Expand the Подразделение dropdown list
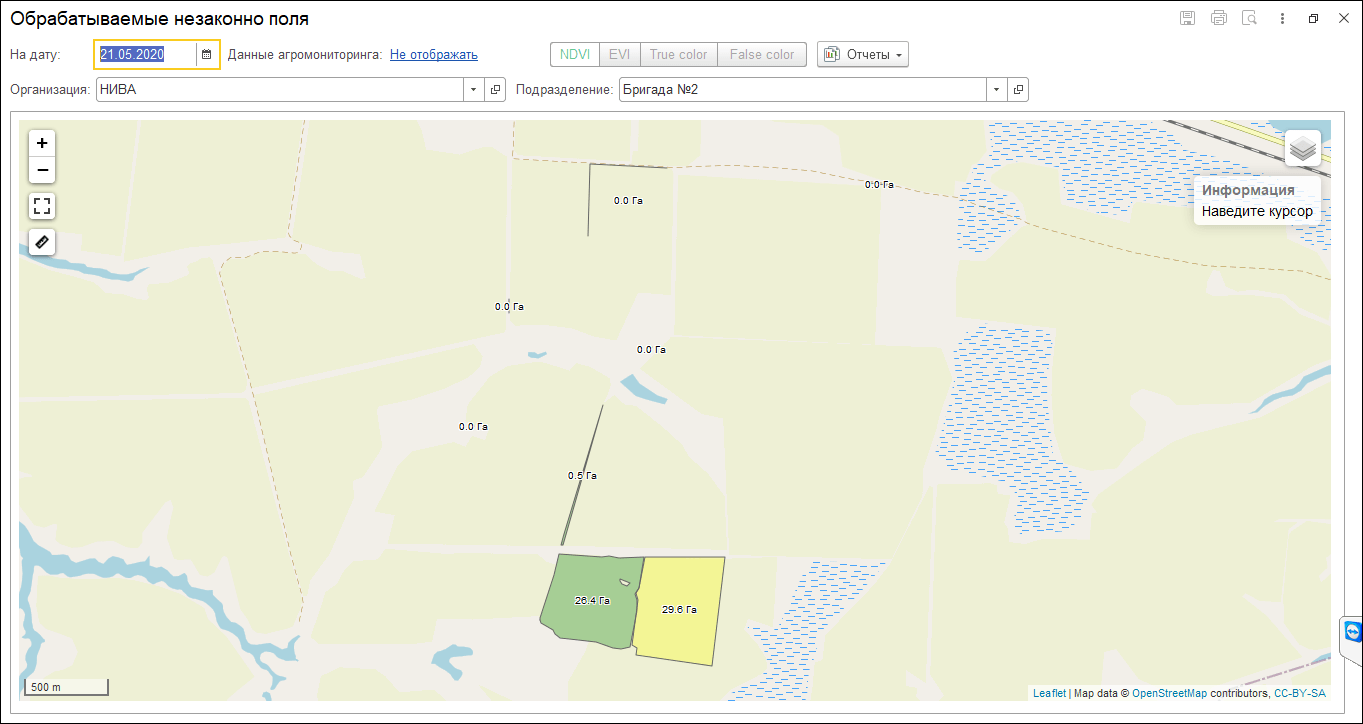1363x724 pixels. pyautogui.click(x=996, y=89)
